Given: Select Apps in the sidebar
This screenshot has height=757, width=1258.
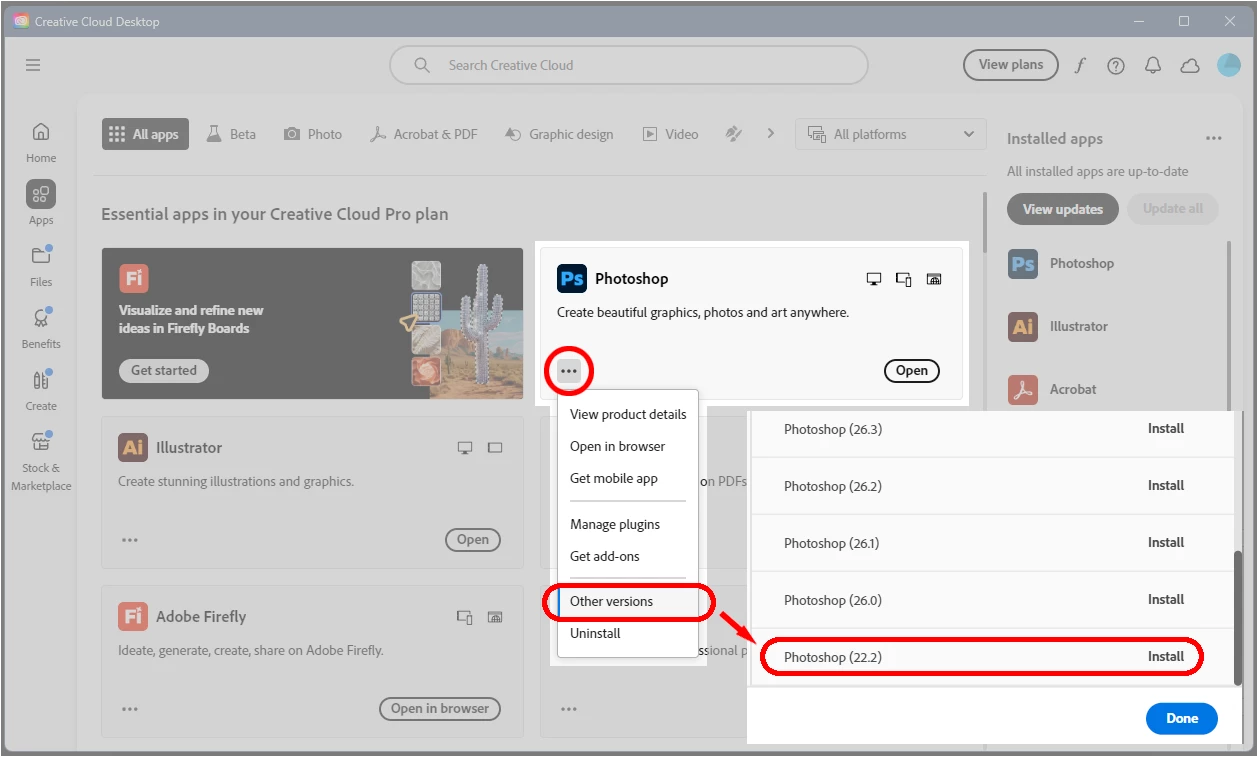Looking at the screenshot, I should tap(41, 203).
